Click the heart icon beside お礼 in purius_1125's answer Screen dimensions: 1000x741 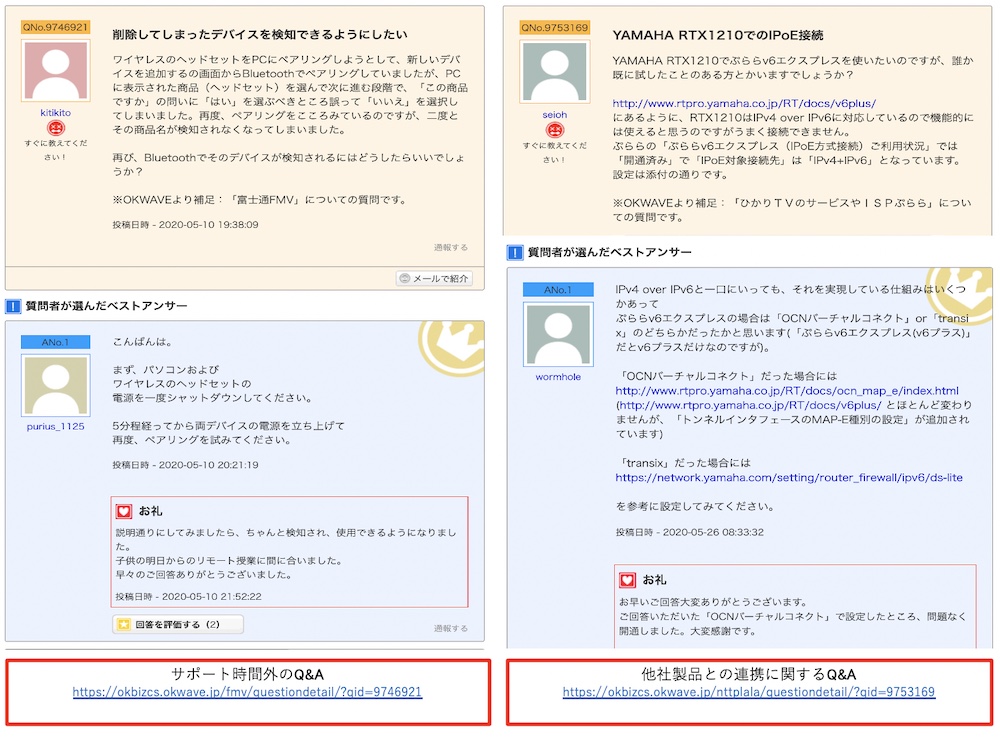click(124, 510)
